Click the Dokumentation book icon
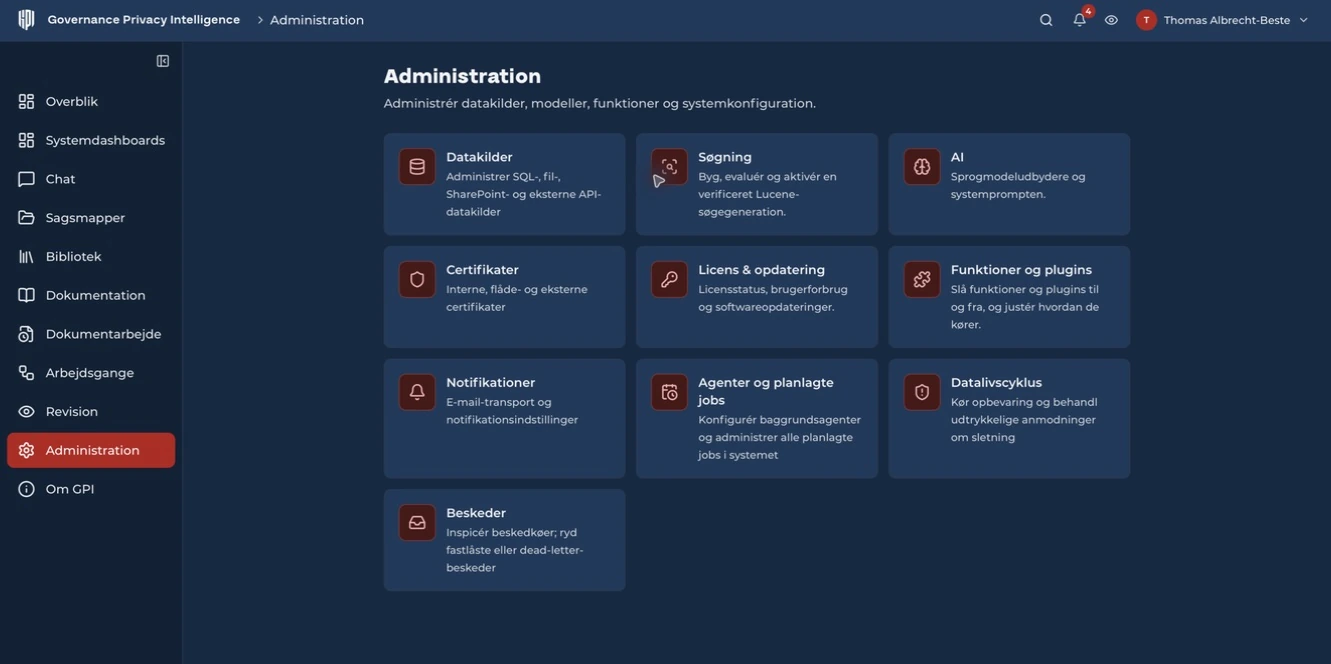Image resolution: width=1331 pixels, height=664 pixels. click(x=26, y=295)
